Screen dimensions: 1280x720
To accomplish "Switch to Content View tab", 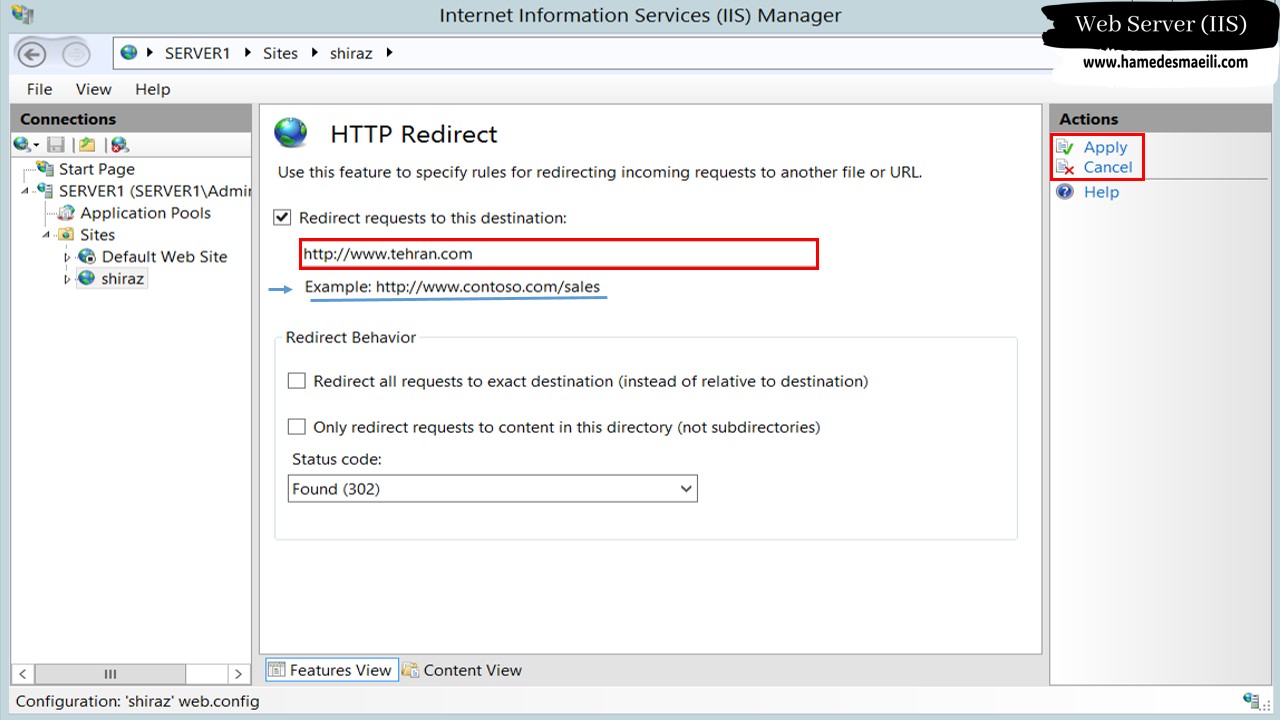I will click(461, 670).
